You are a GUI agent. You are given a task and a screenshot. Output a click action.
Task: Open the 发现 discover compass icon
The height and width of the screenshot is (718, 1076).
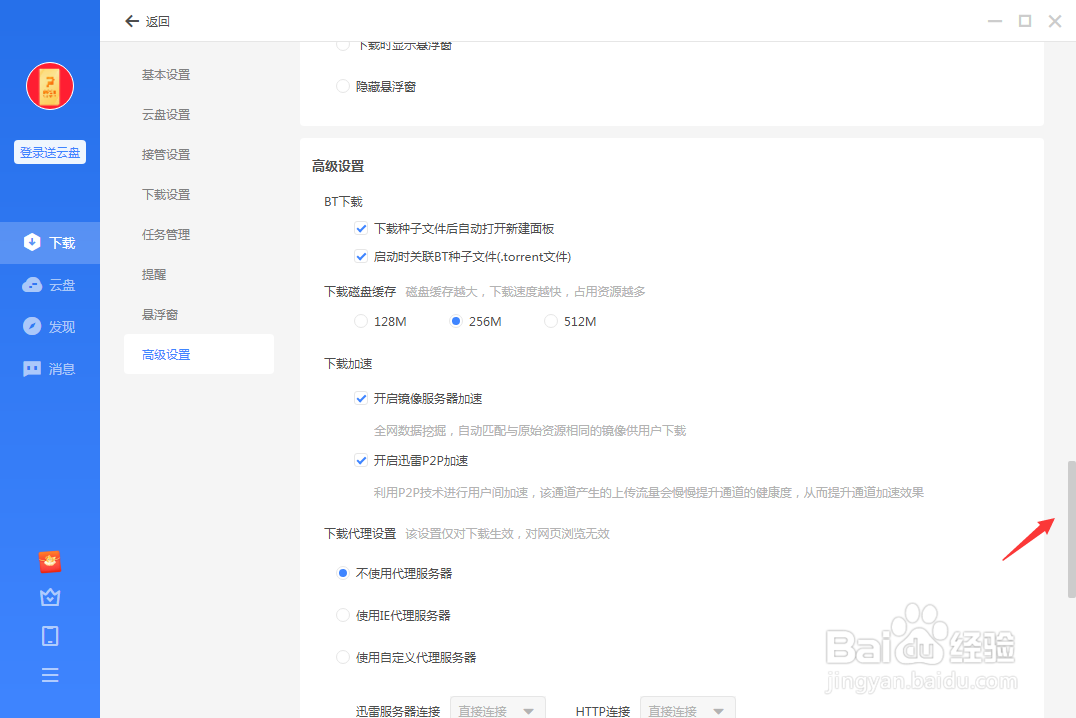pos(50,326)
